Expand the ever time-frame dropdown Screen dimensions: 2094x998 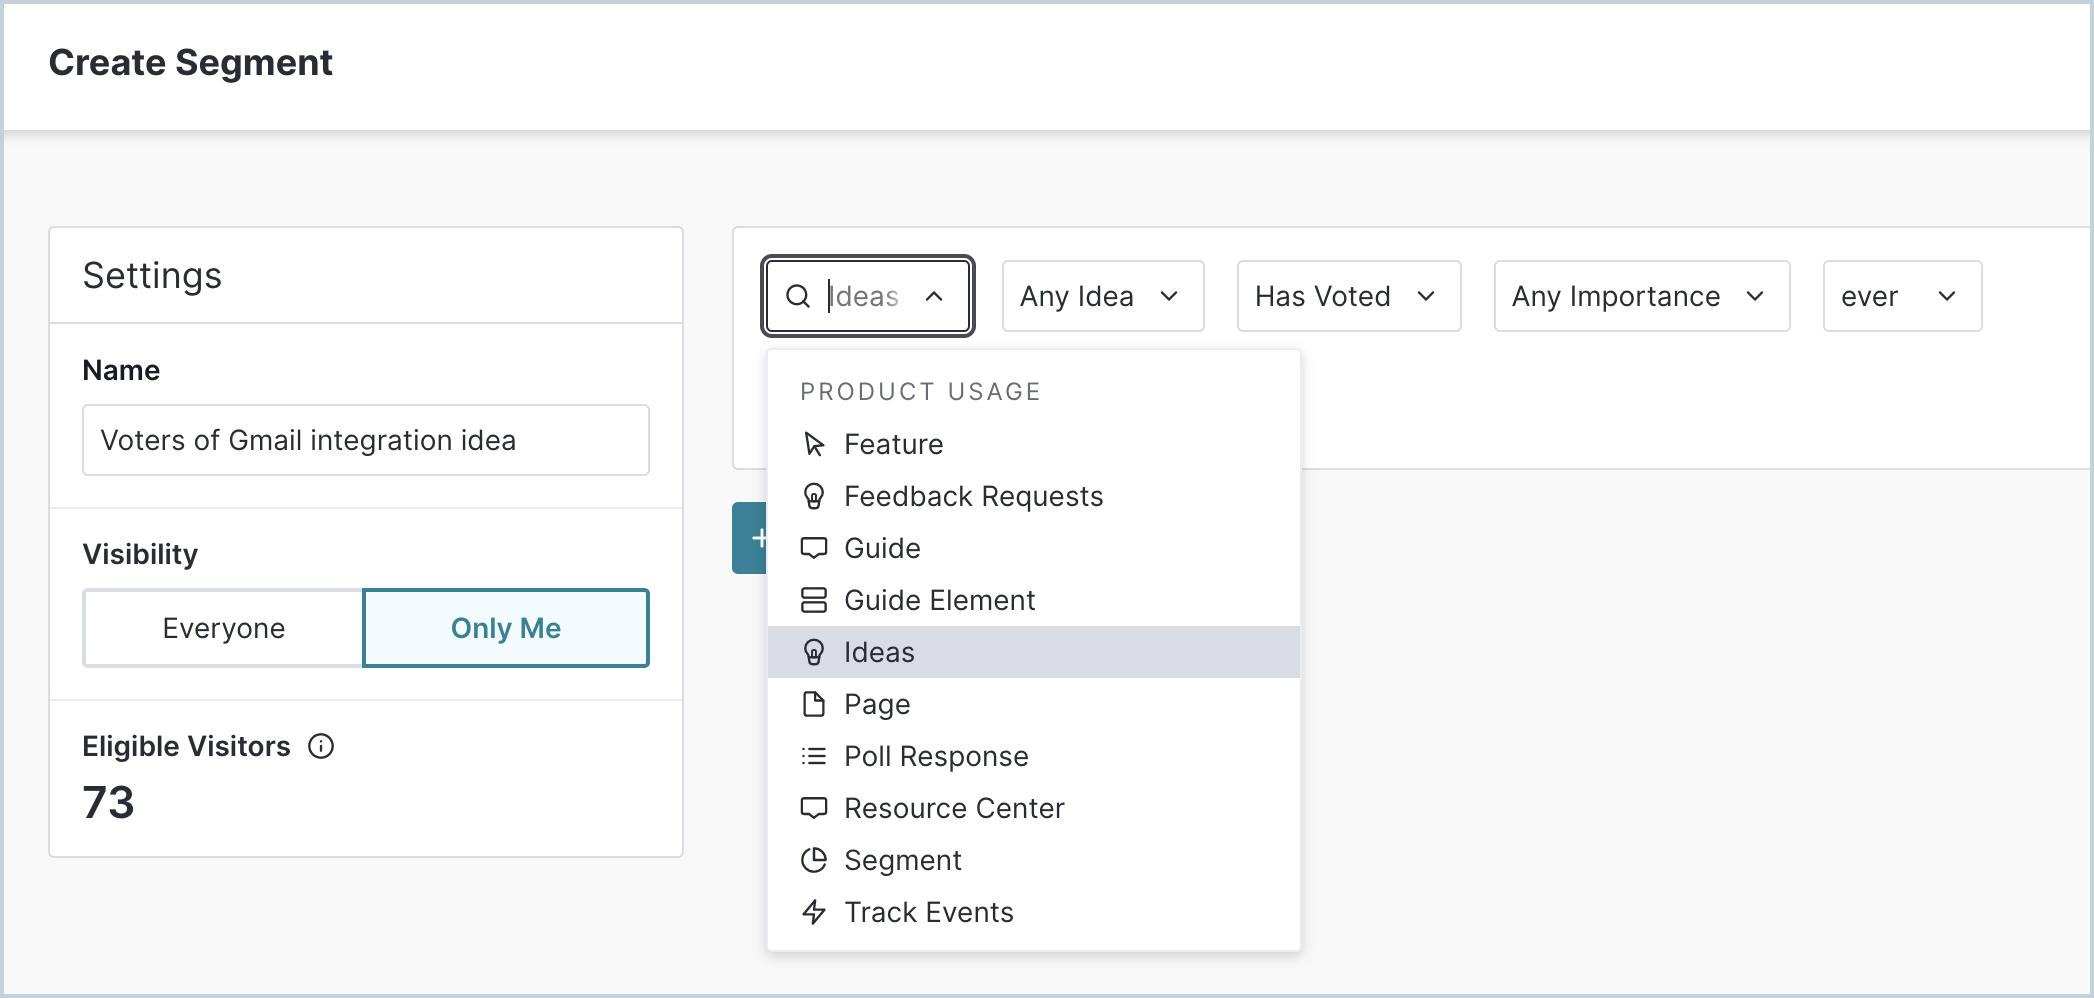tap(1900, 296)
